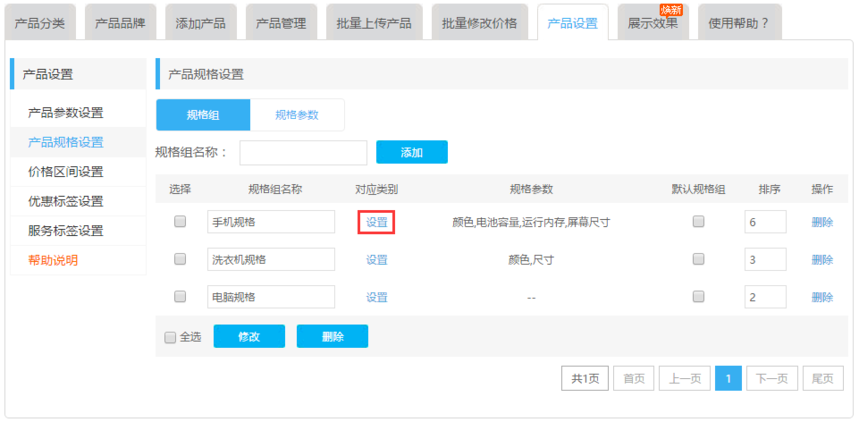
Task: Click the 共1页 page count box
Action: point(585,378)
